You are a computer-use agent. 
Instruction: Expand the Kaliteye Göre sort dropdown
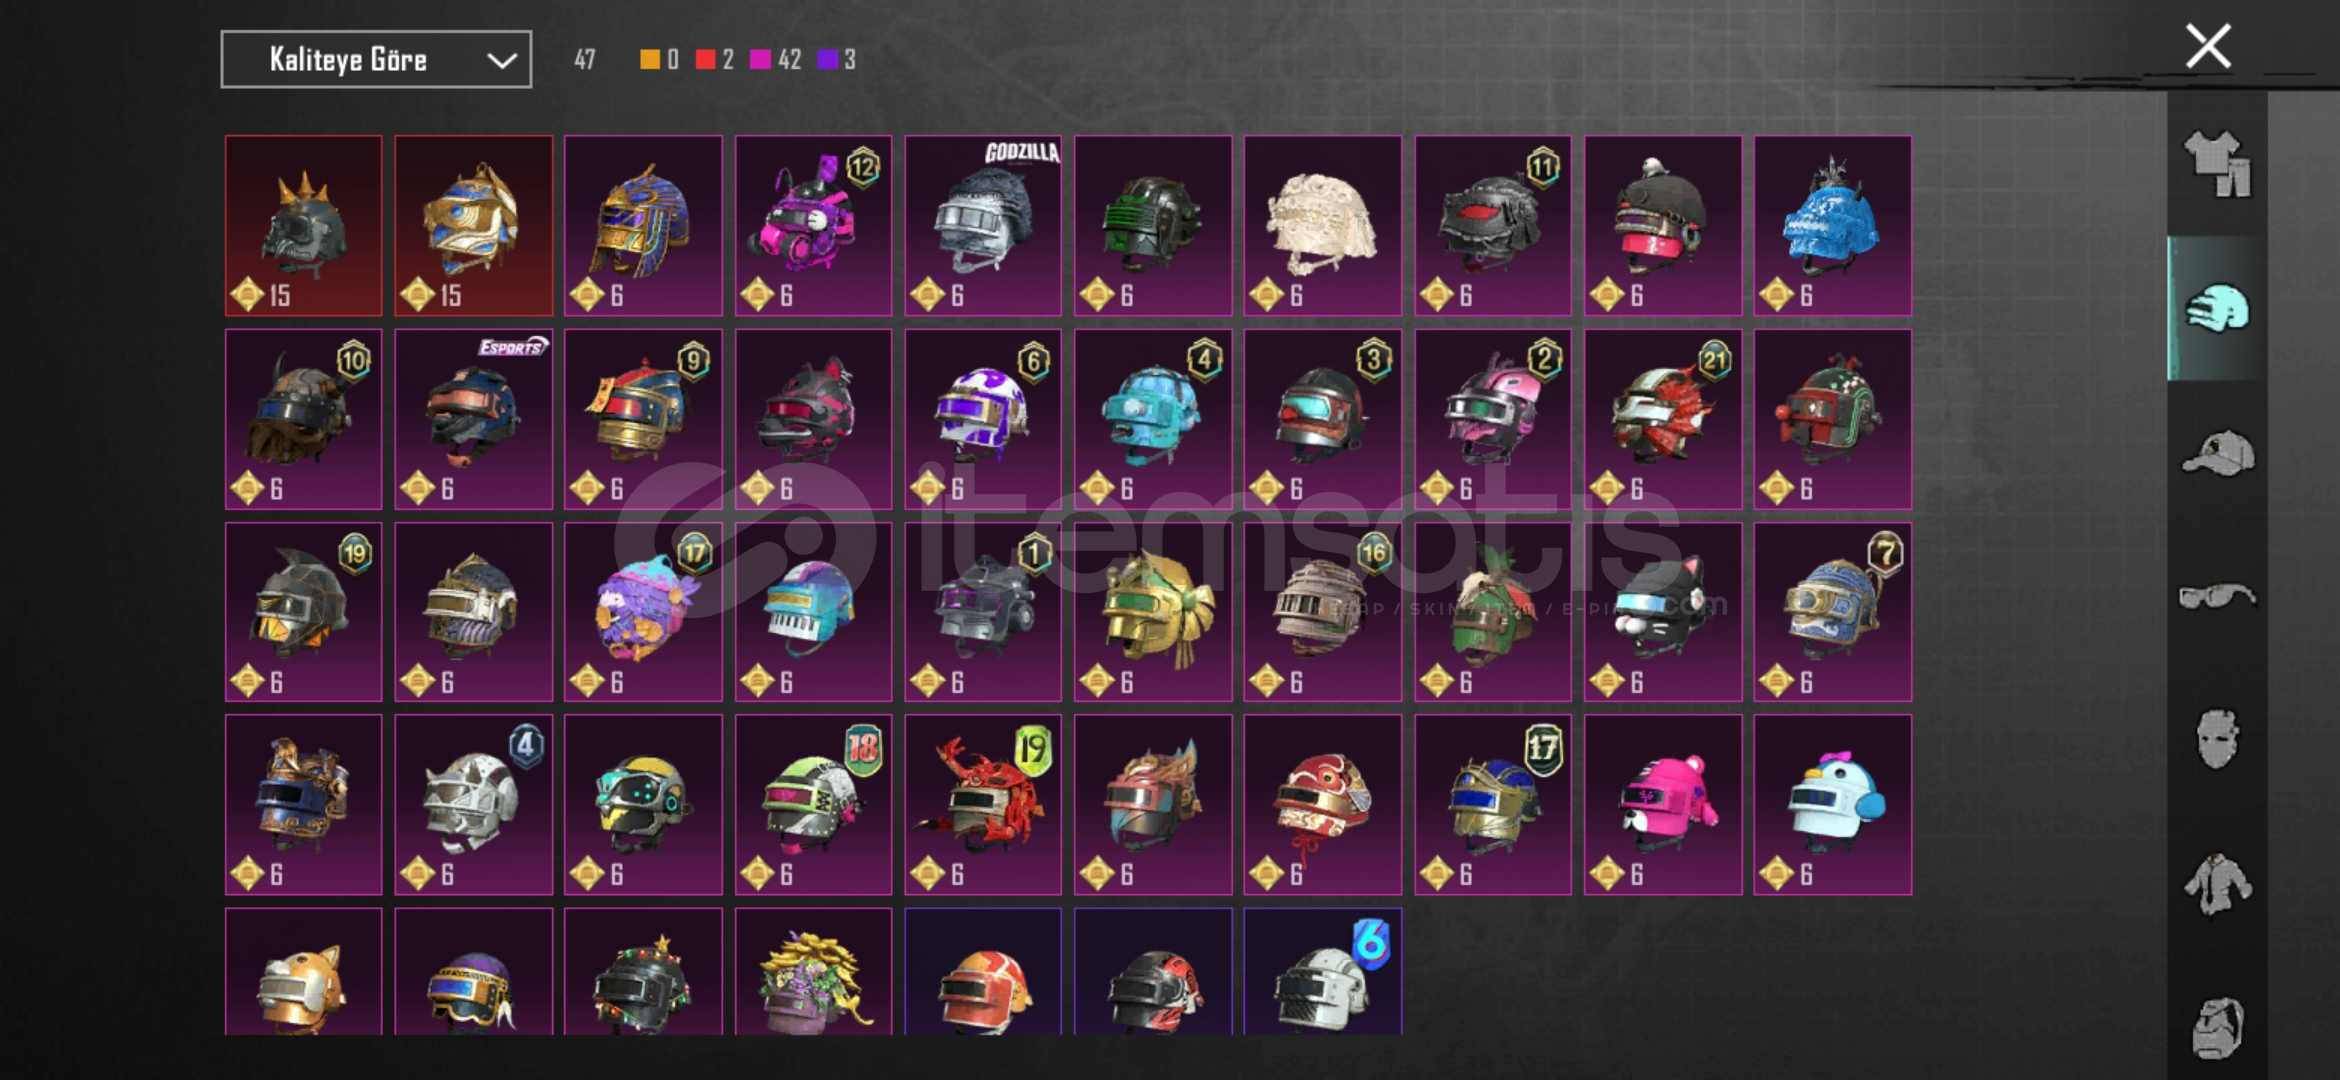[x=376, y=60]
